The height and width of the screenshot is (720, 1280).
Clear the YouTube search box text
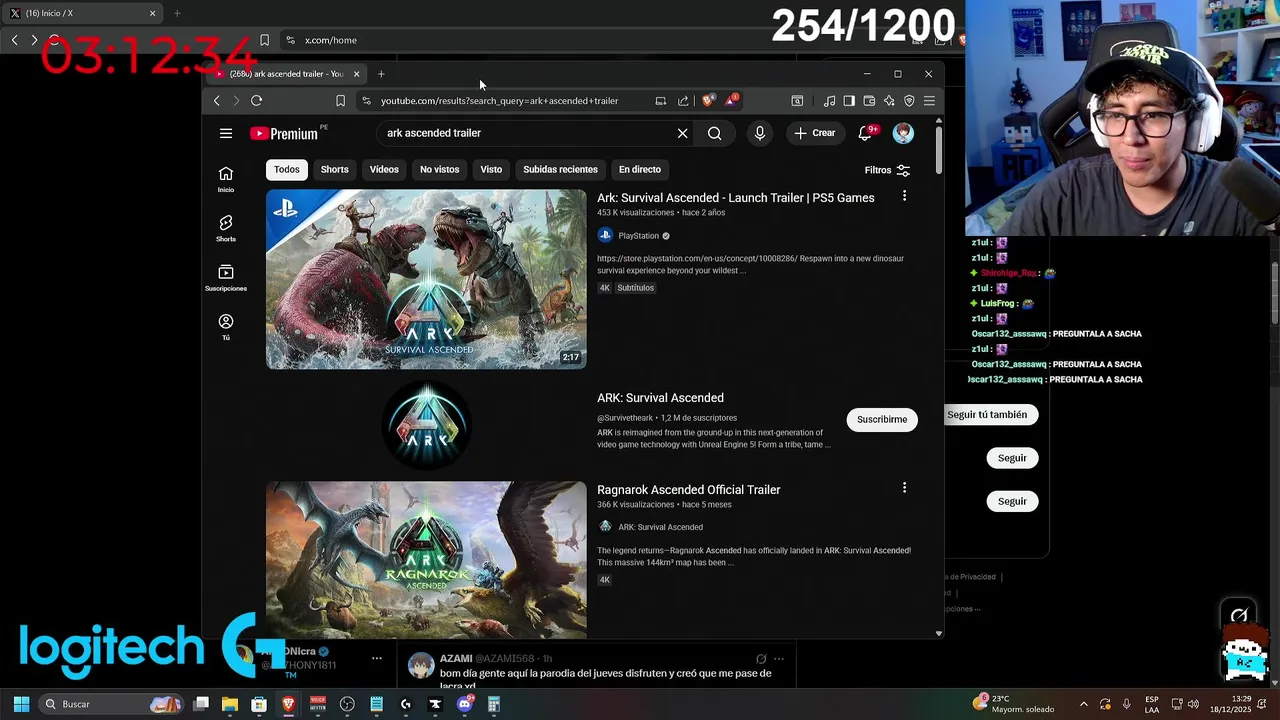[682, 133]
